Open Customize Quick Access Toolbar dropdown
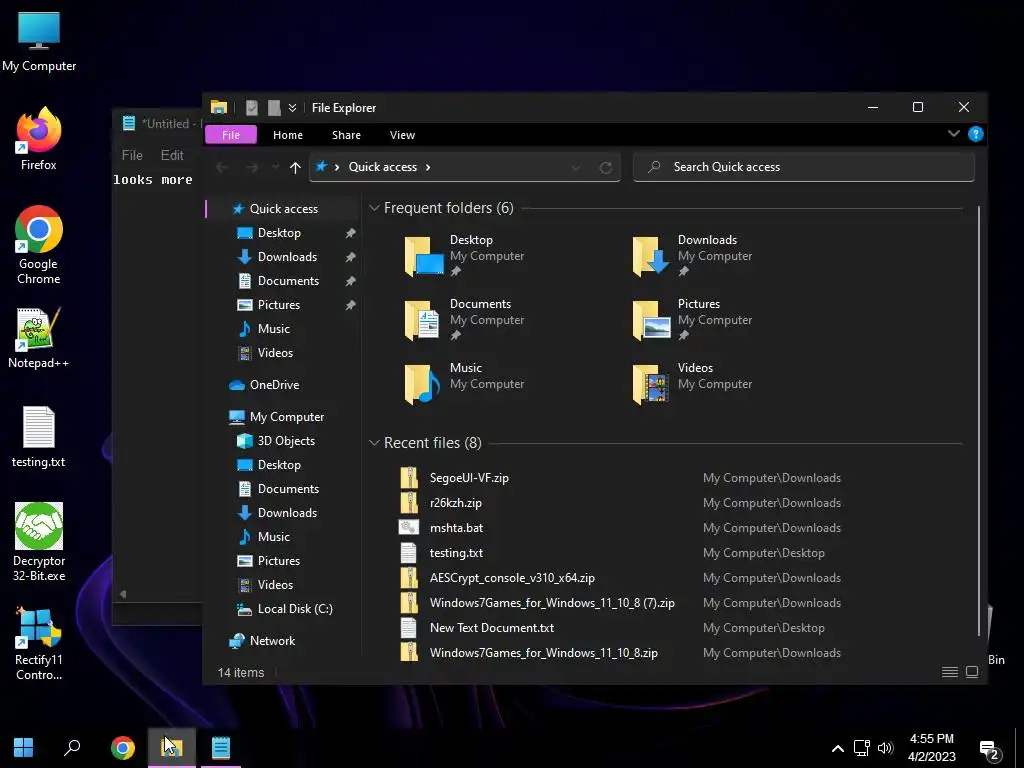 293,108
